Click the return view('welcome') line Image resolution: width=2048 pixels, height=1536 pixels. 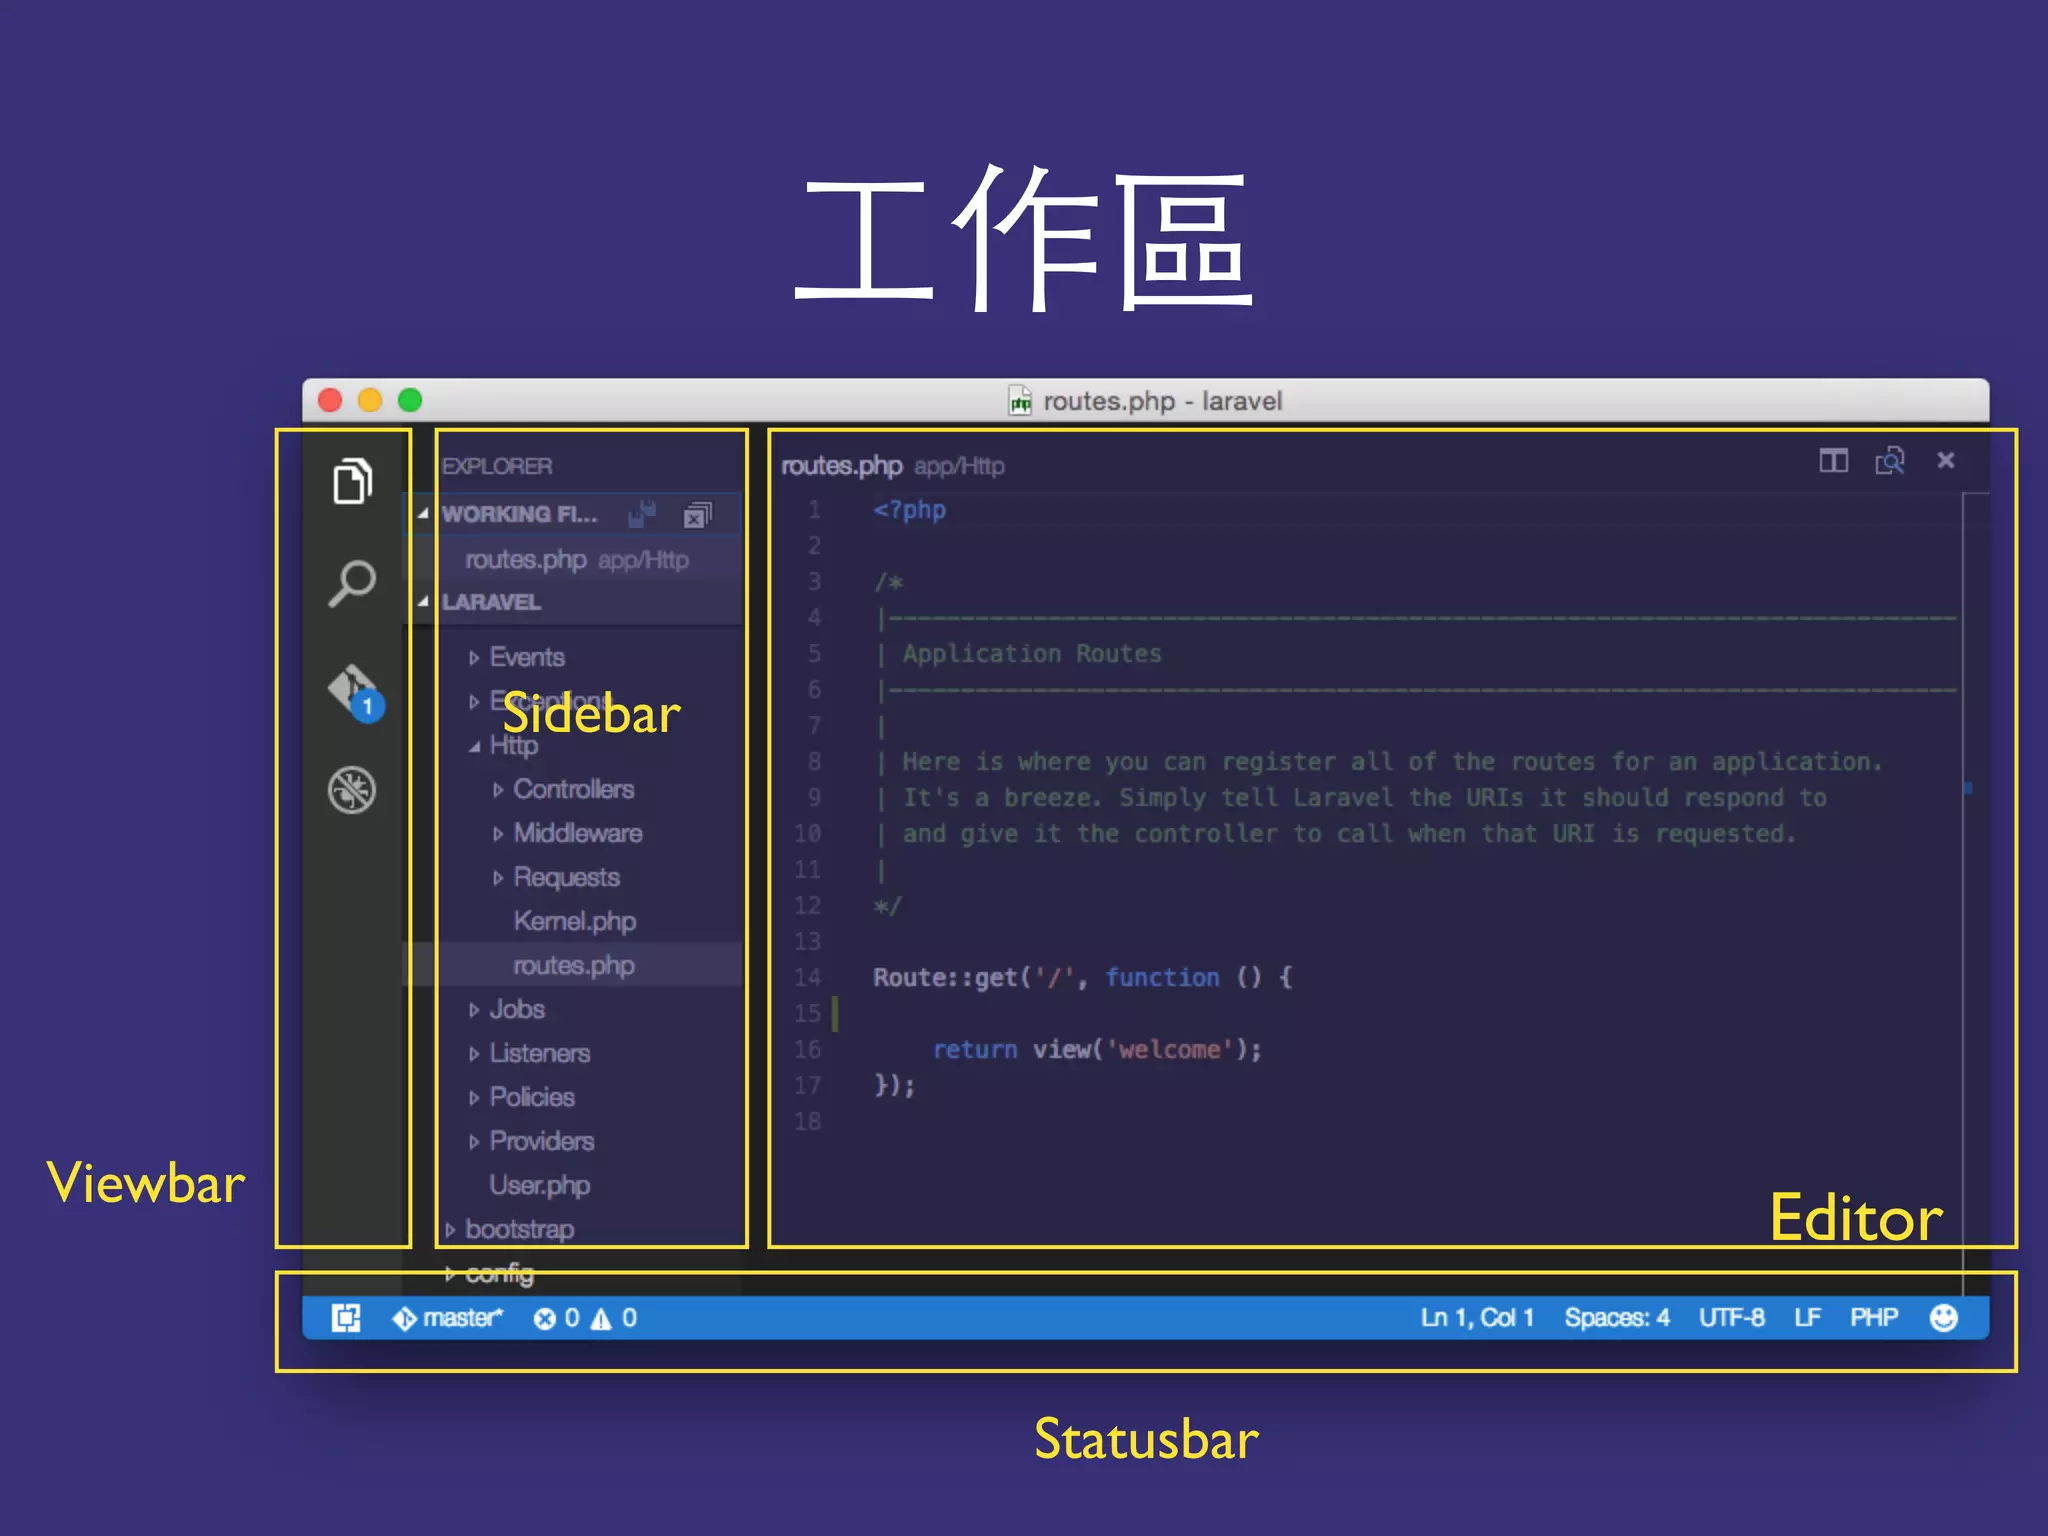[1097, 1050]
